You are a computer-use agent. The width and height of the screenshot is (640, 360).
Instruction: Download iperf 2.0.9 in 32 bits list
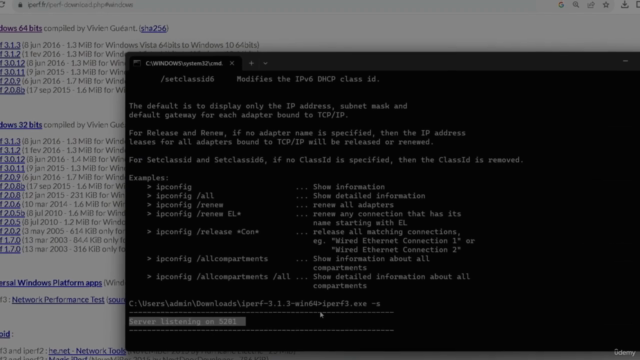[x=10, y=177]
